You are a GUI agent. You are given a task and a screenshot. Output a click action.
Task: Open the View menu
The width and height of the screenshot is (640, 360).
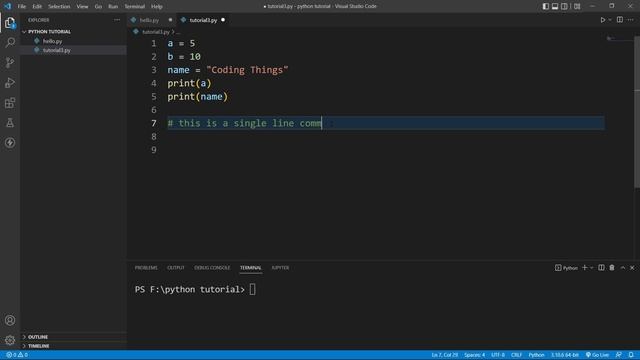82,7
